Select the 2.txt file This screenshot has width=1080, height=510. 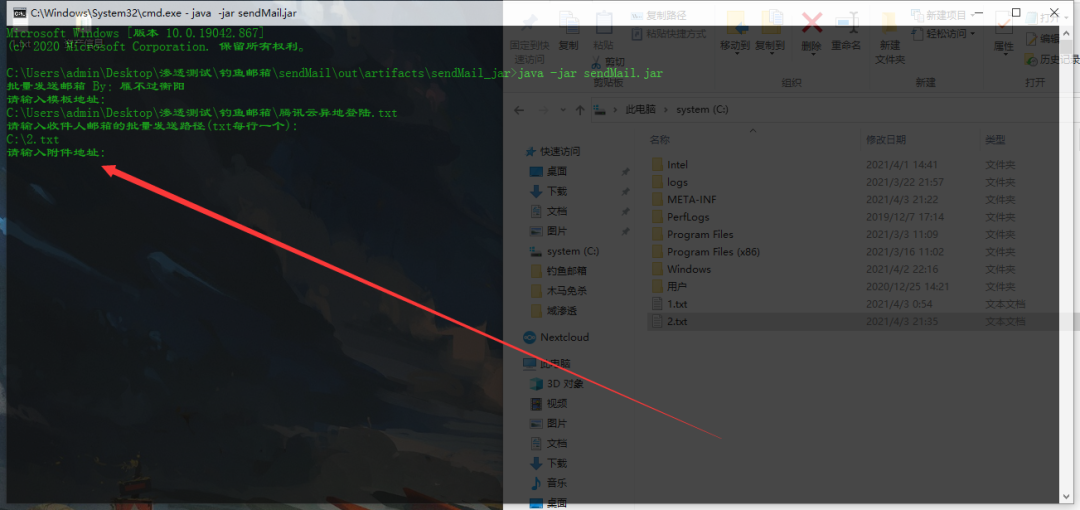(669, 322)
